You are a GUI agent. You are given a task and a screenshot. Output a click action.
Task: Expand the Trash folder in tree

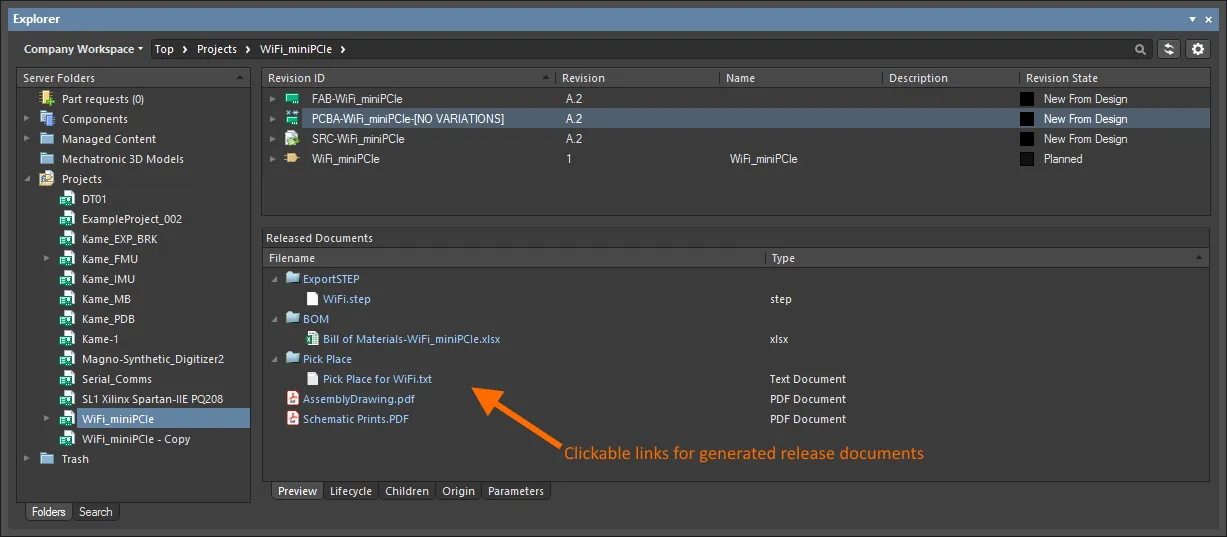point(27,459)
